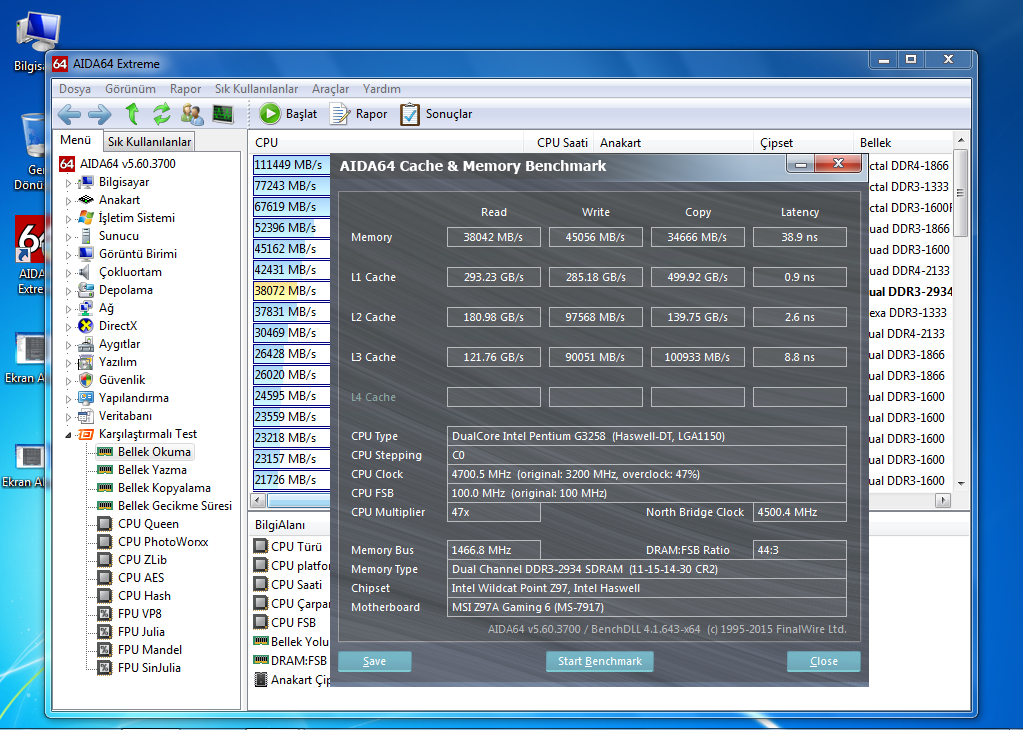The width and height of the screenshot is (1023, 730).
Task: Start the test with the Başlat button
Action: coord(288,114)
